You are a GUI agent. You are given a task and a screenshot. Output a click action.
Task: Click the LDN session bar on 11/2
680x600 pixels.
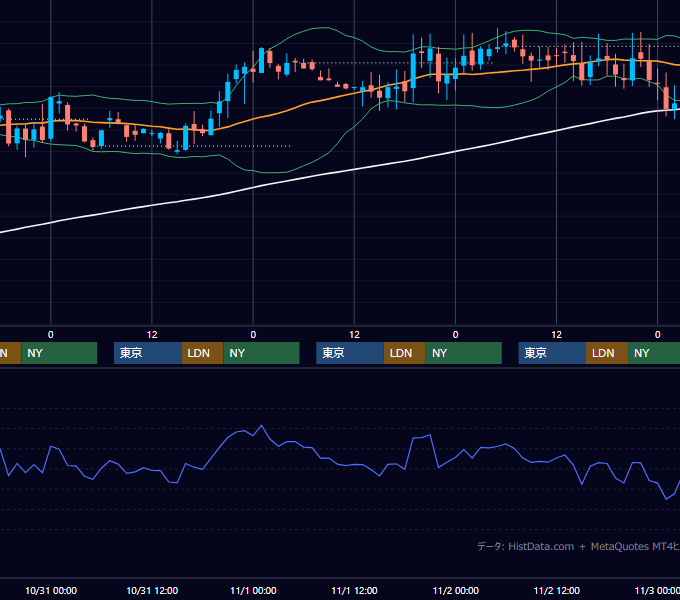[607, 353]
